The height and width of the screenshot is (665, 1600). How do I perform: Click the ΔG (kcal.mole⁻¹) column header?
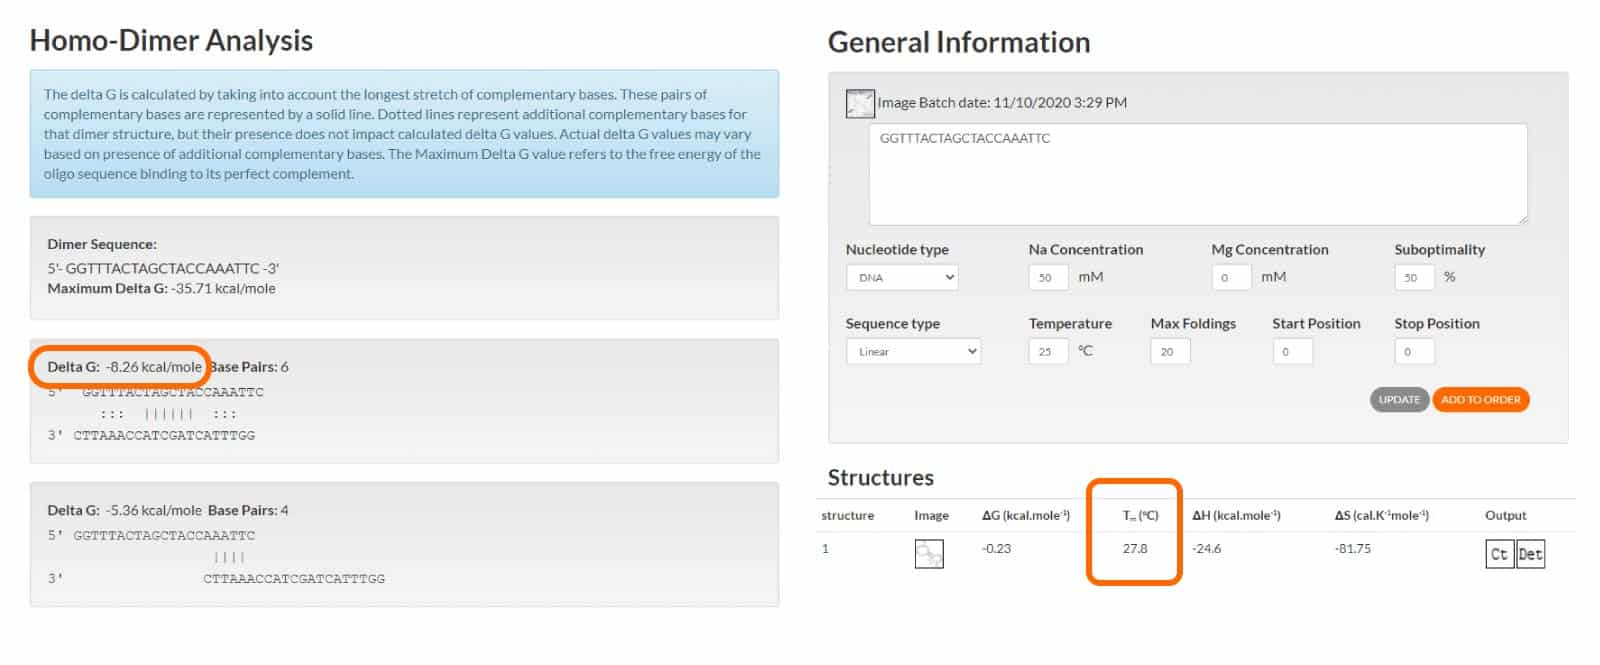pos(1025,516)
